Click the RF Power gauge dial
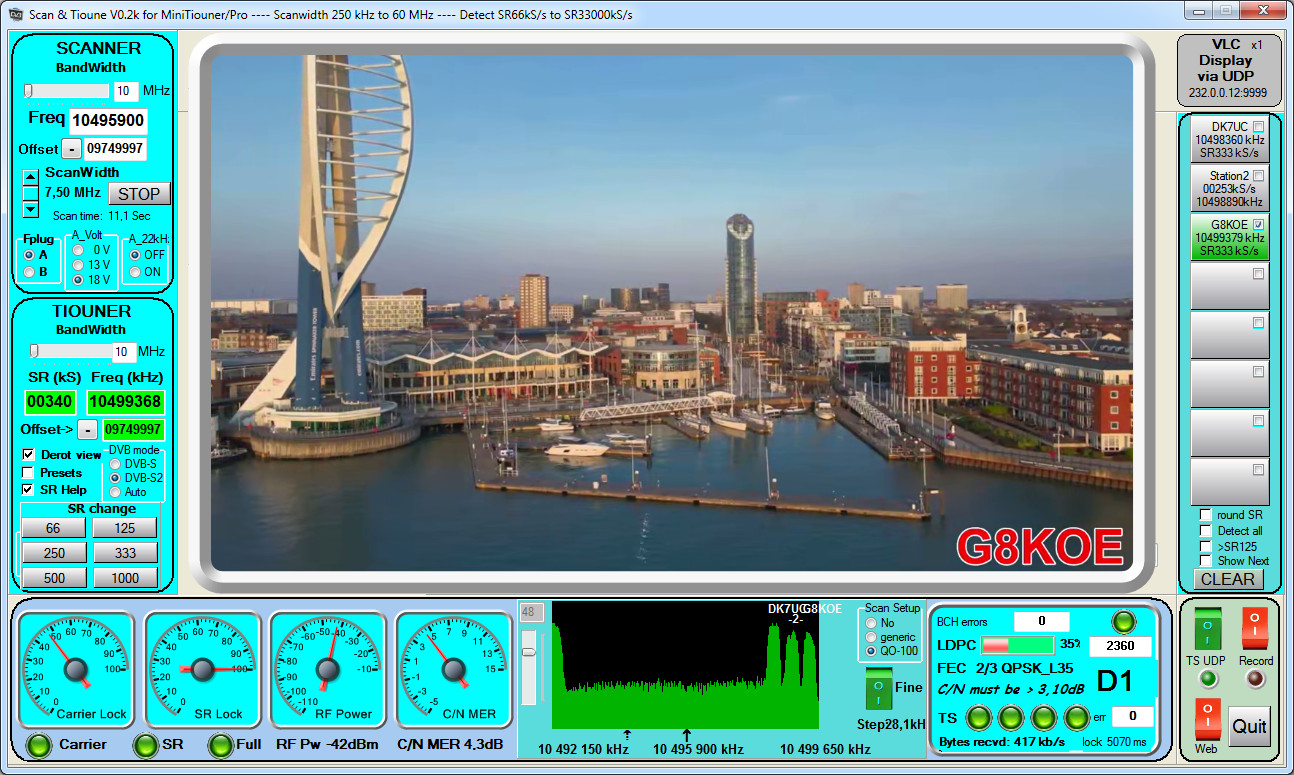Viewport: 1294px width, 775px height. pyautogui.click(x=328, y=669)
